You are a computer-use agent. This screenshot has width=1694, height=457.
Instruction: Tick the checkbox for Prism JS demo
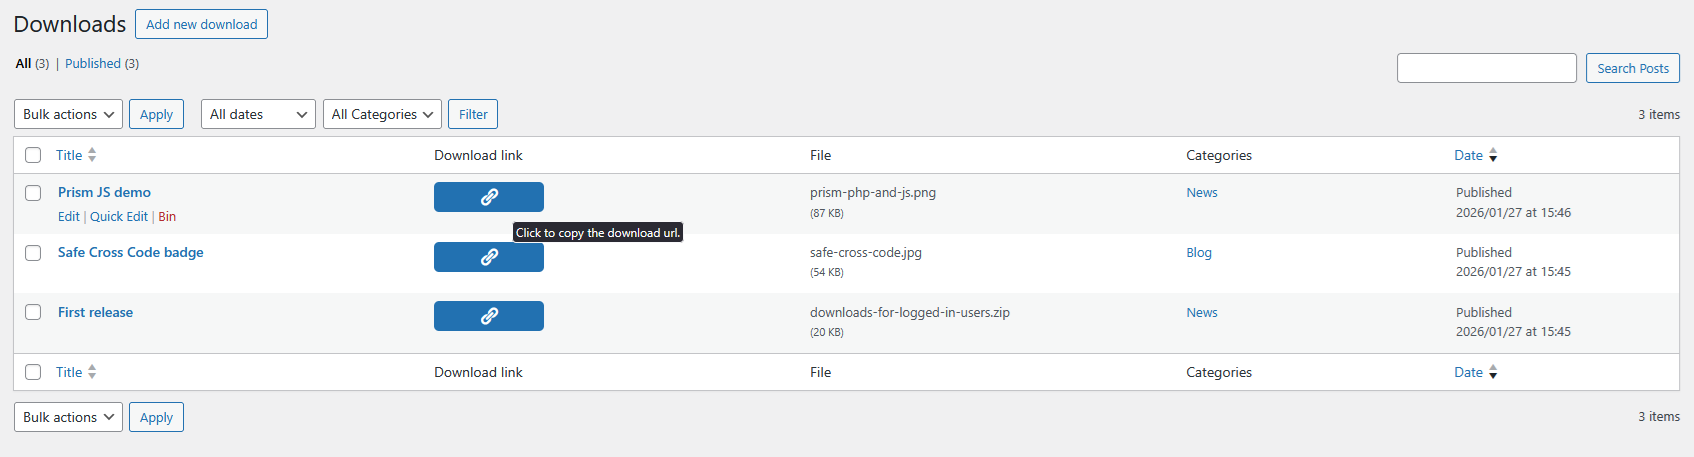33,193
